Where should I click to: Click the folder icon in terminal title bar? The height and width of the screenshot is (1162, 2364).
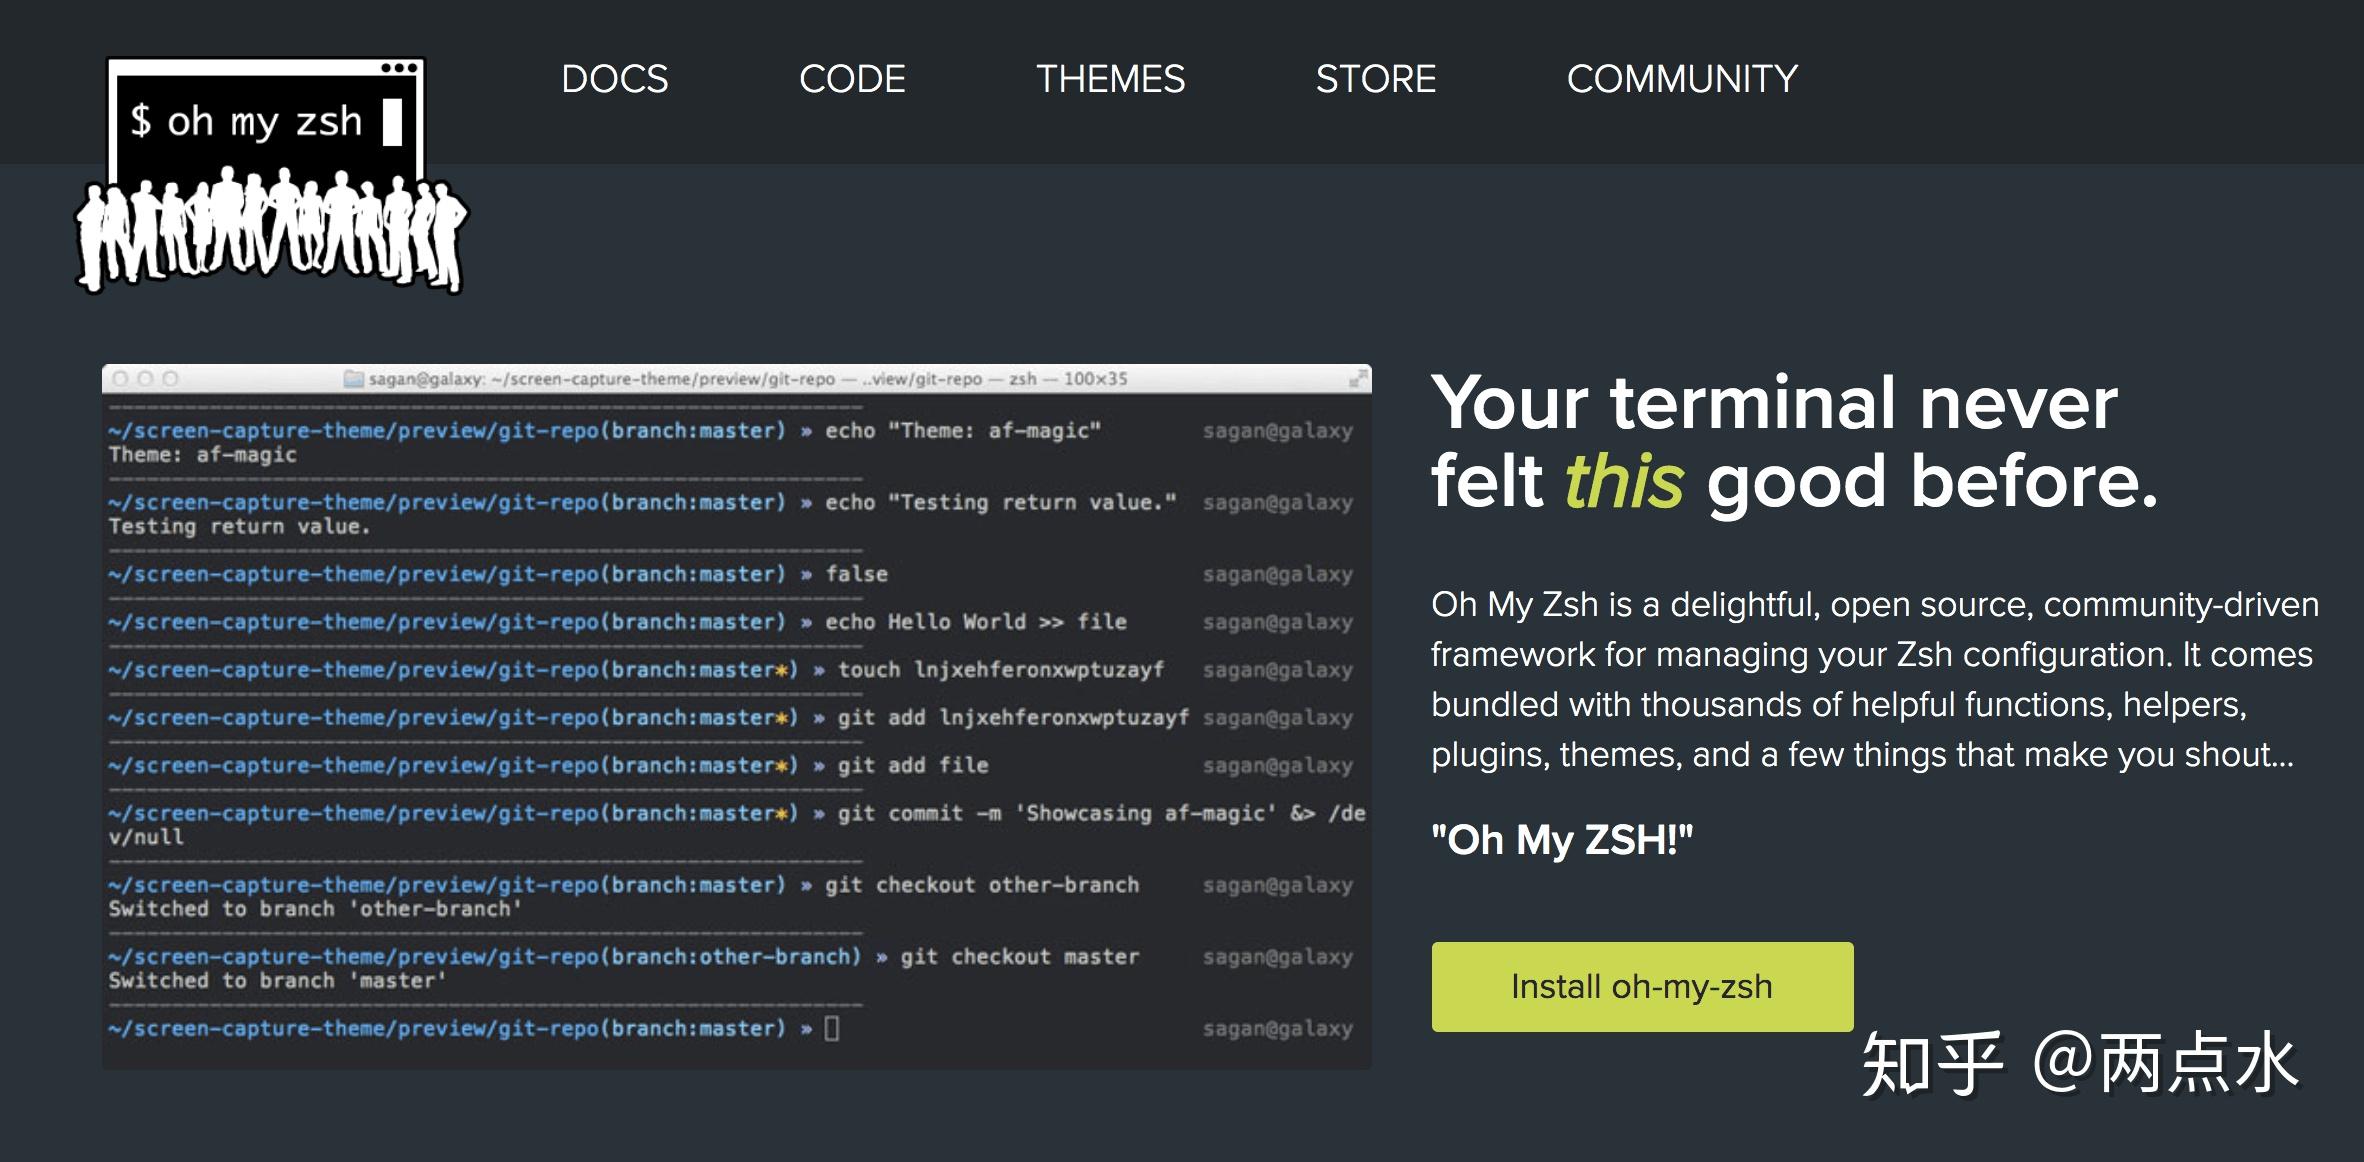pyautogui.click(x=353, y=379)
